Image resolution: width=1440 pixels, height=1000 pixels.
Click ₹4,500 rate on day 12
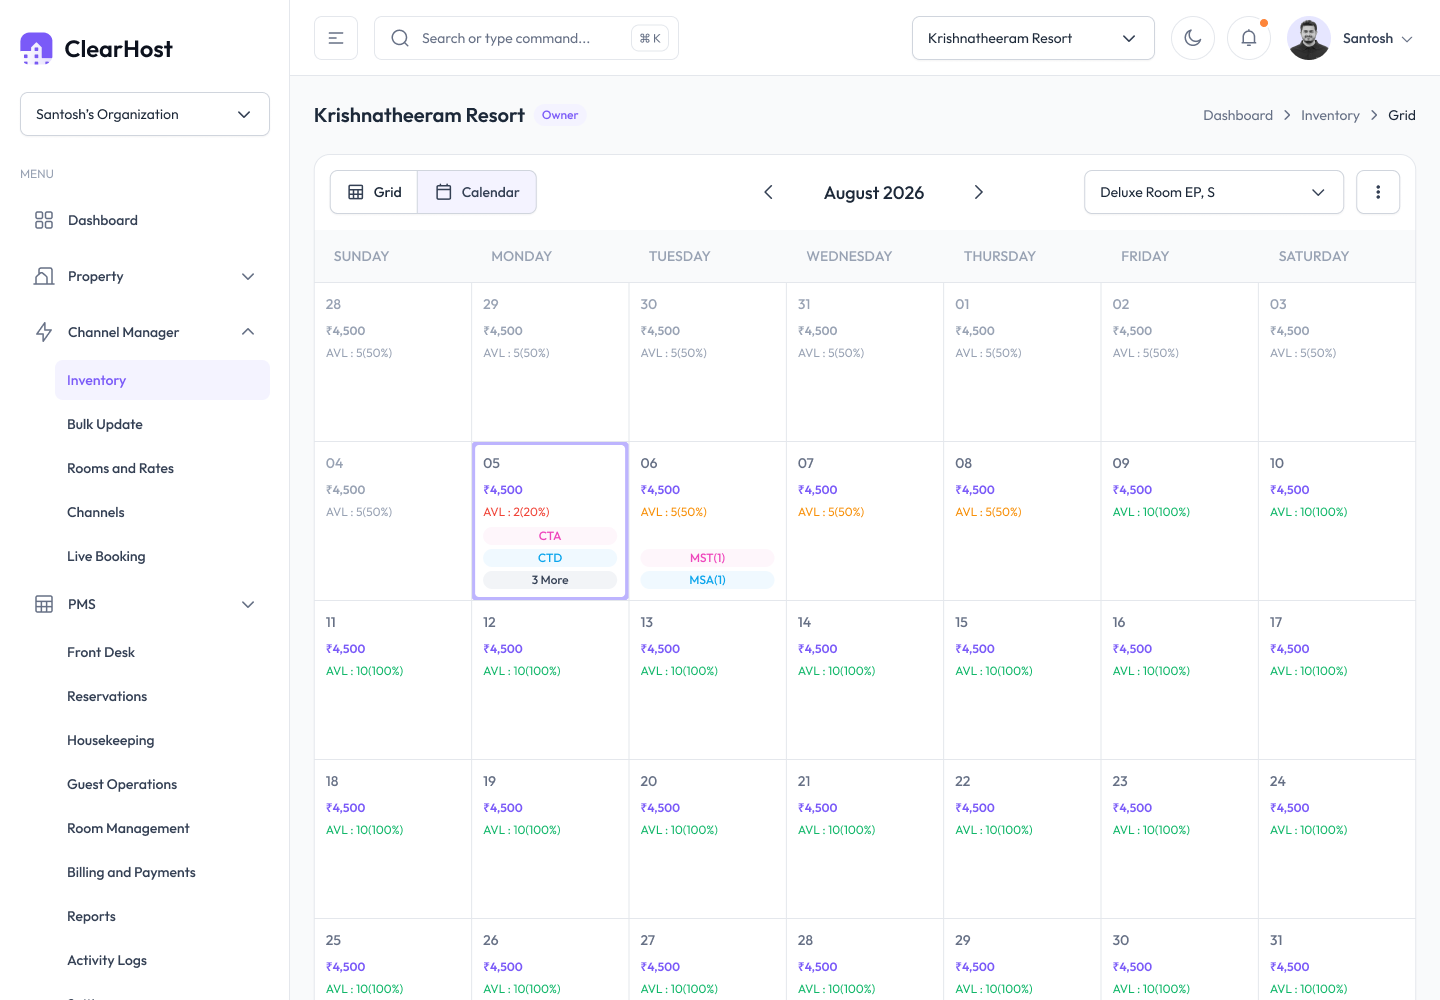[503, 649]
